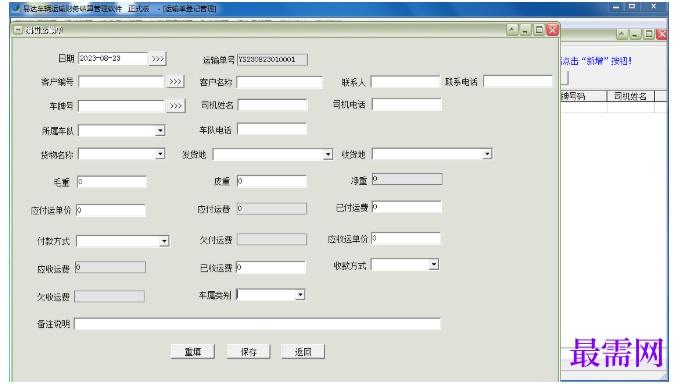Click the 备注说明 remarks field
Viewport: 682px width, 384px height.
257,324
